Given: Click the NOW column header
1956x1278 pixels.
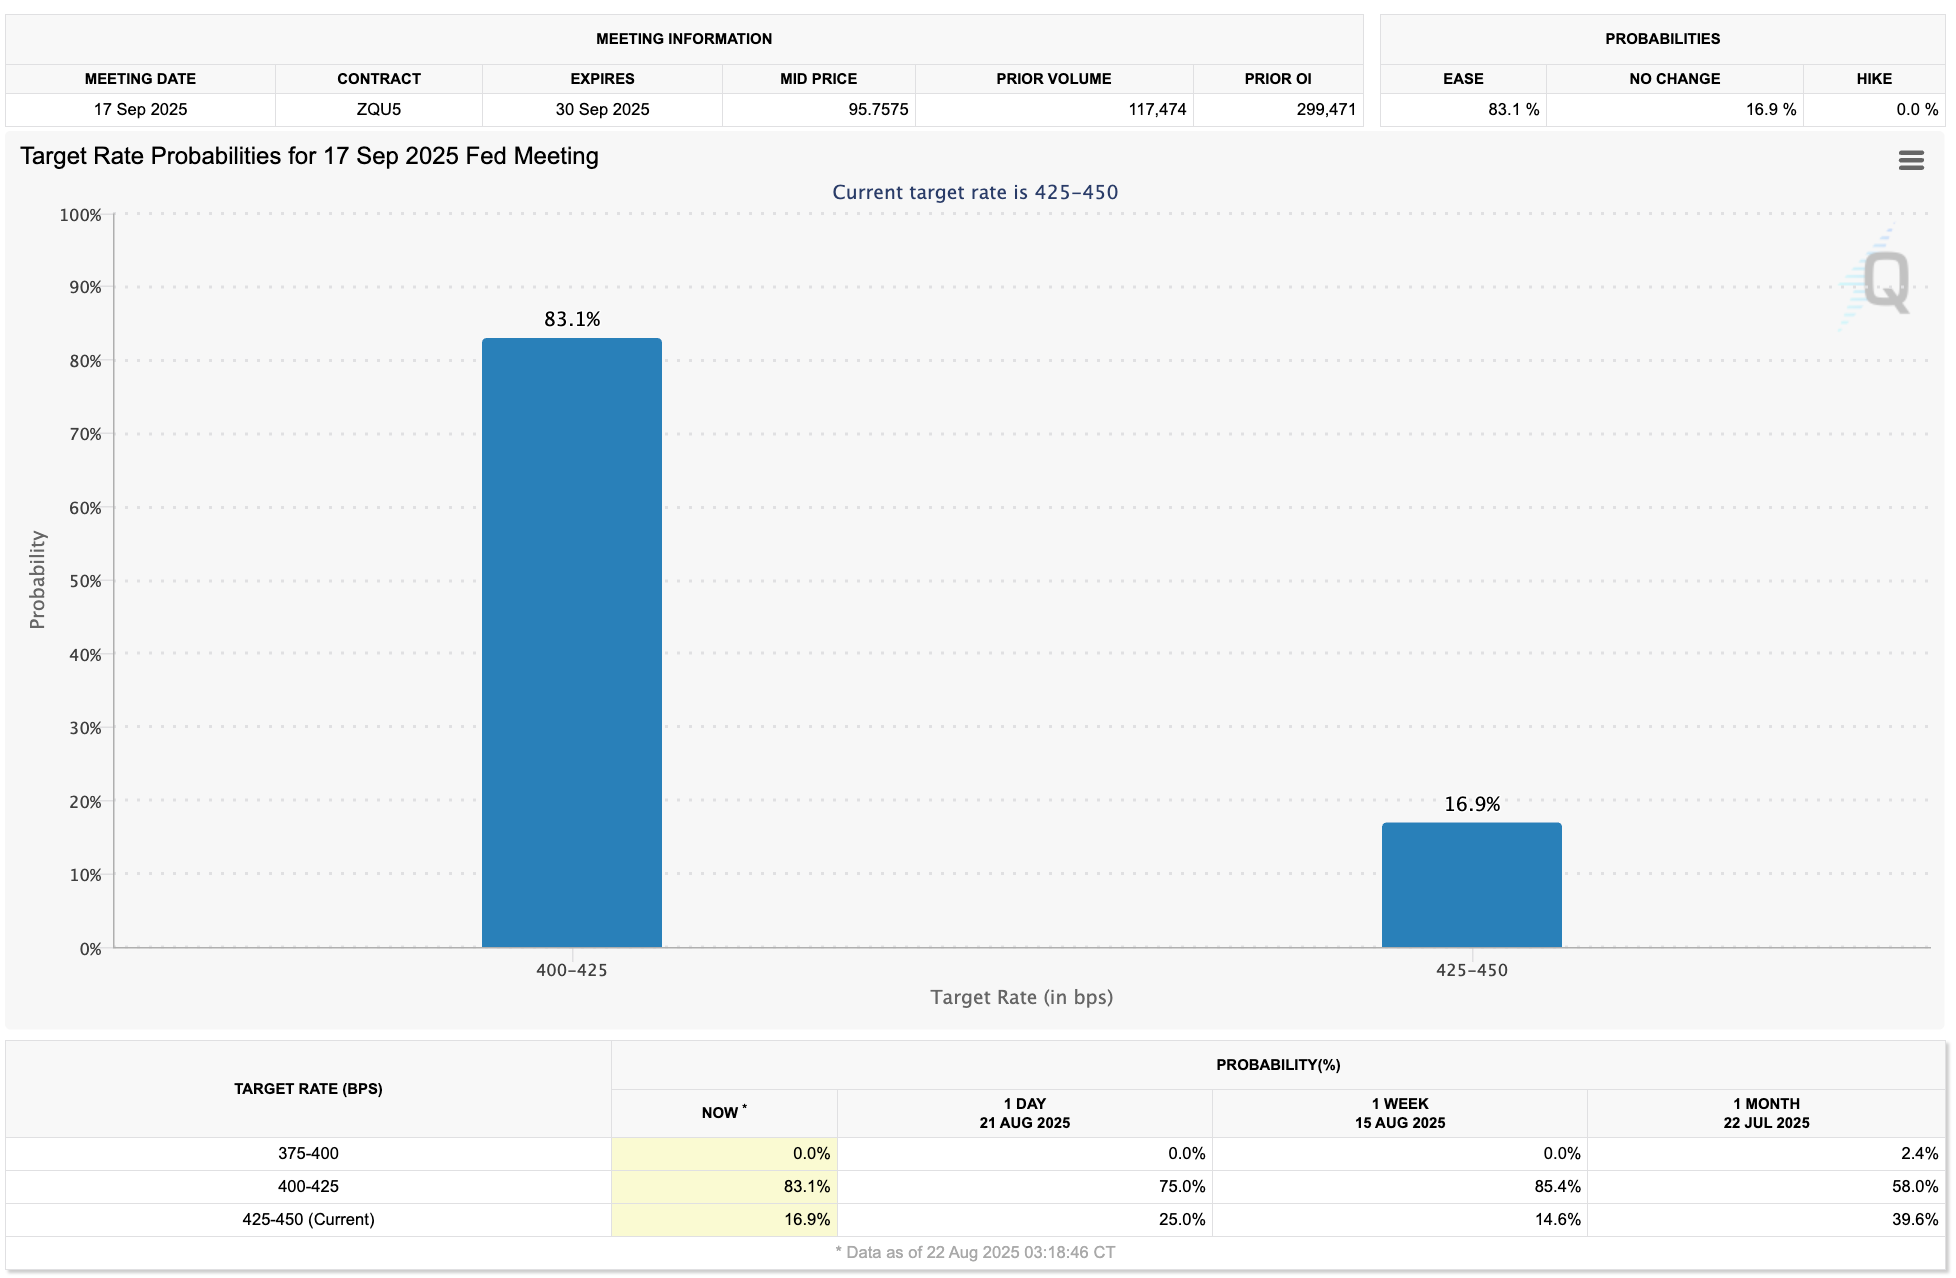Looking at the screenshot, I should [x=723, y=1112].
